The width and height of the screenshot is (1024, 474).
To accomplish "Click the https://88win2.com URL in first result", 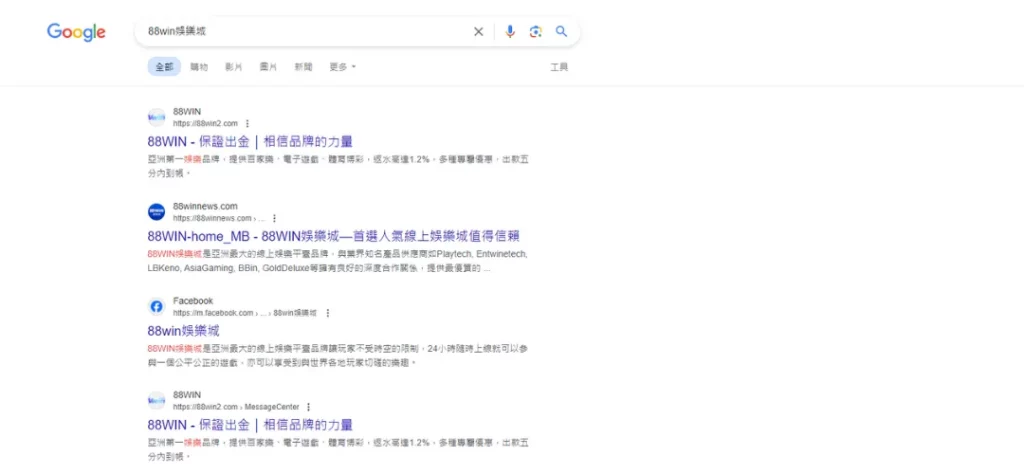I will coord(206,123).
